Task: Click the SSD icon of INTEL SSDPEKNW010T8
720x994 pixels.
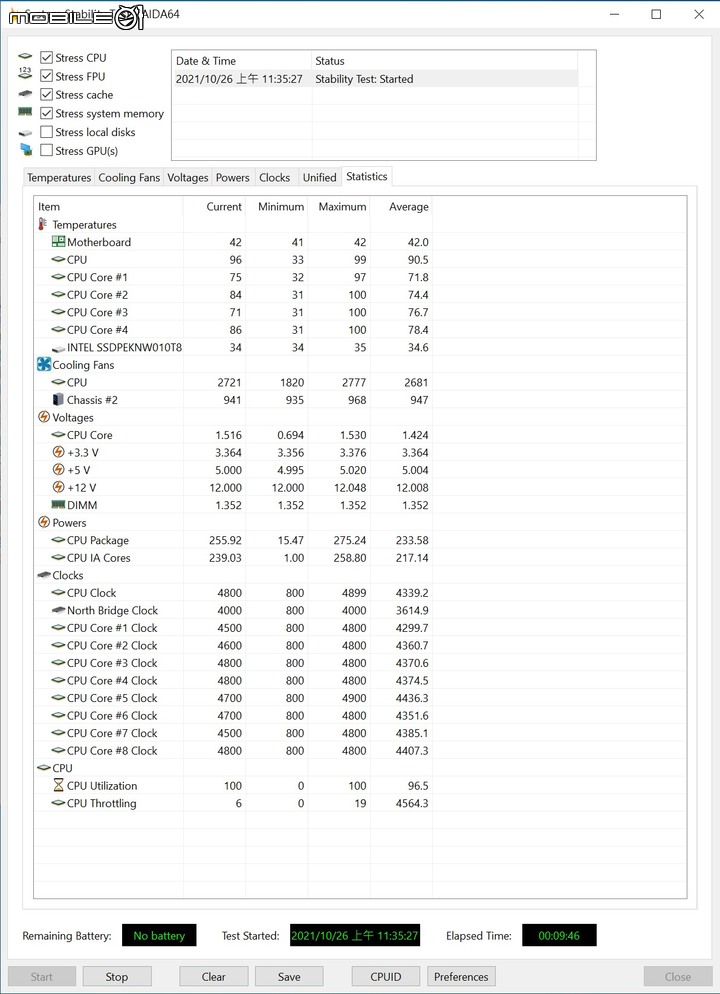Action: [x=58, y=348]
